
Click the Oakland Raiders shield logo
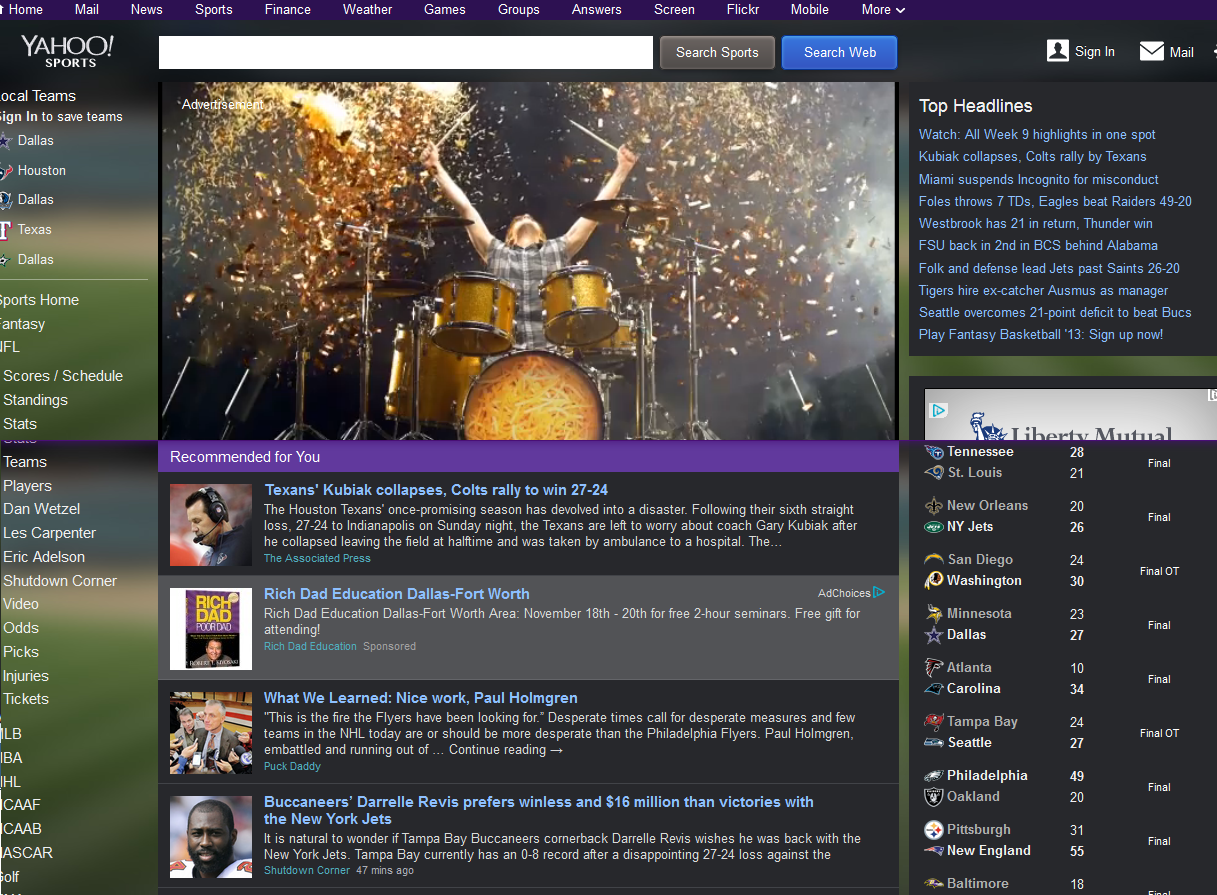[x=934, y=797]
